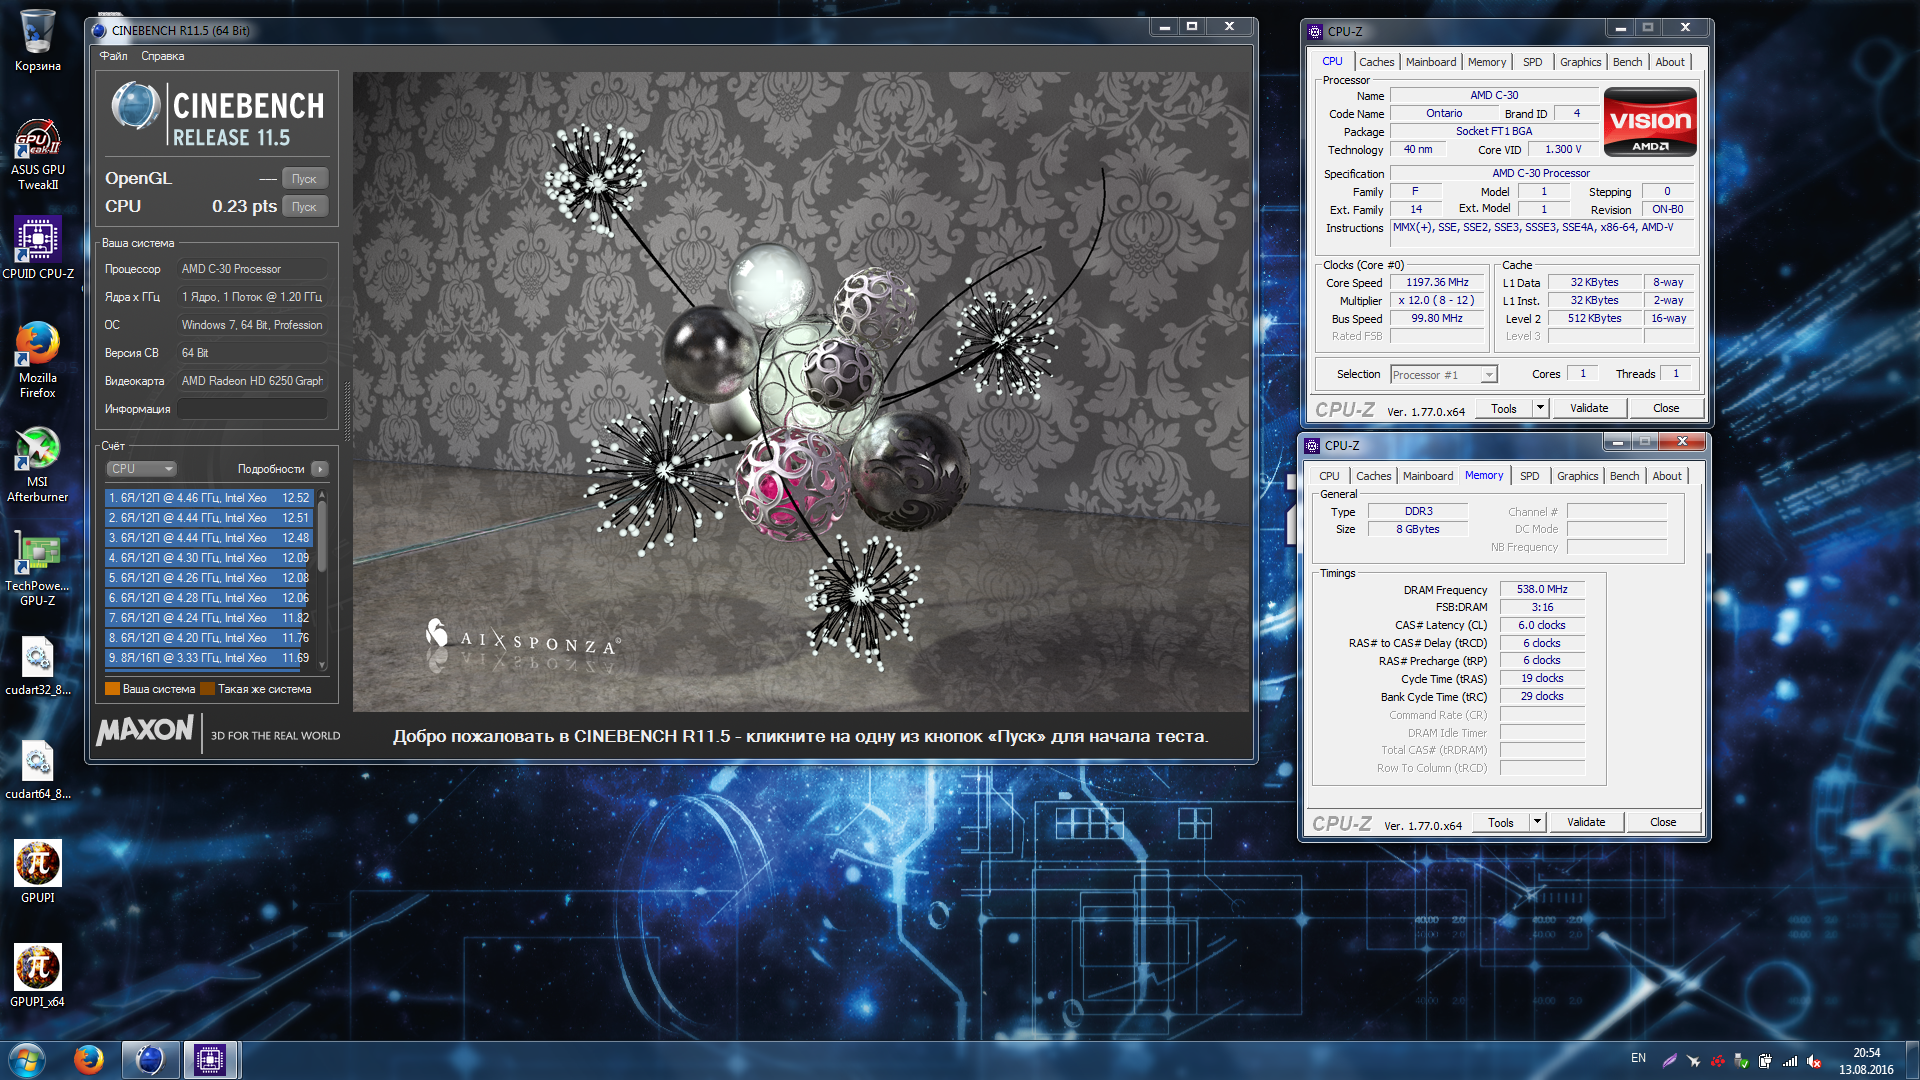
Task: Click the safely remove hardware tray icon
Action: pos(1742,1061)
